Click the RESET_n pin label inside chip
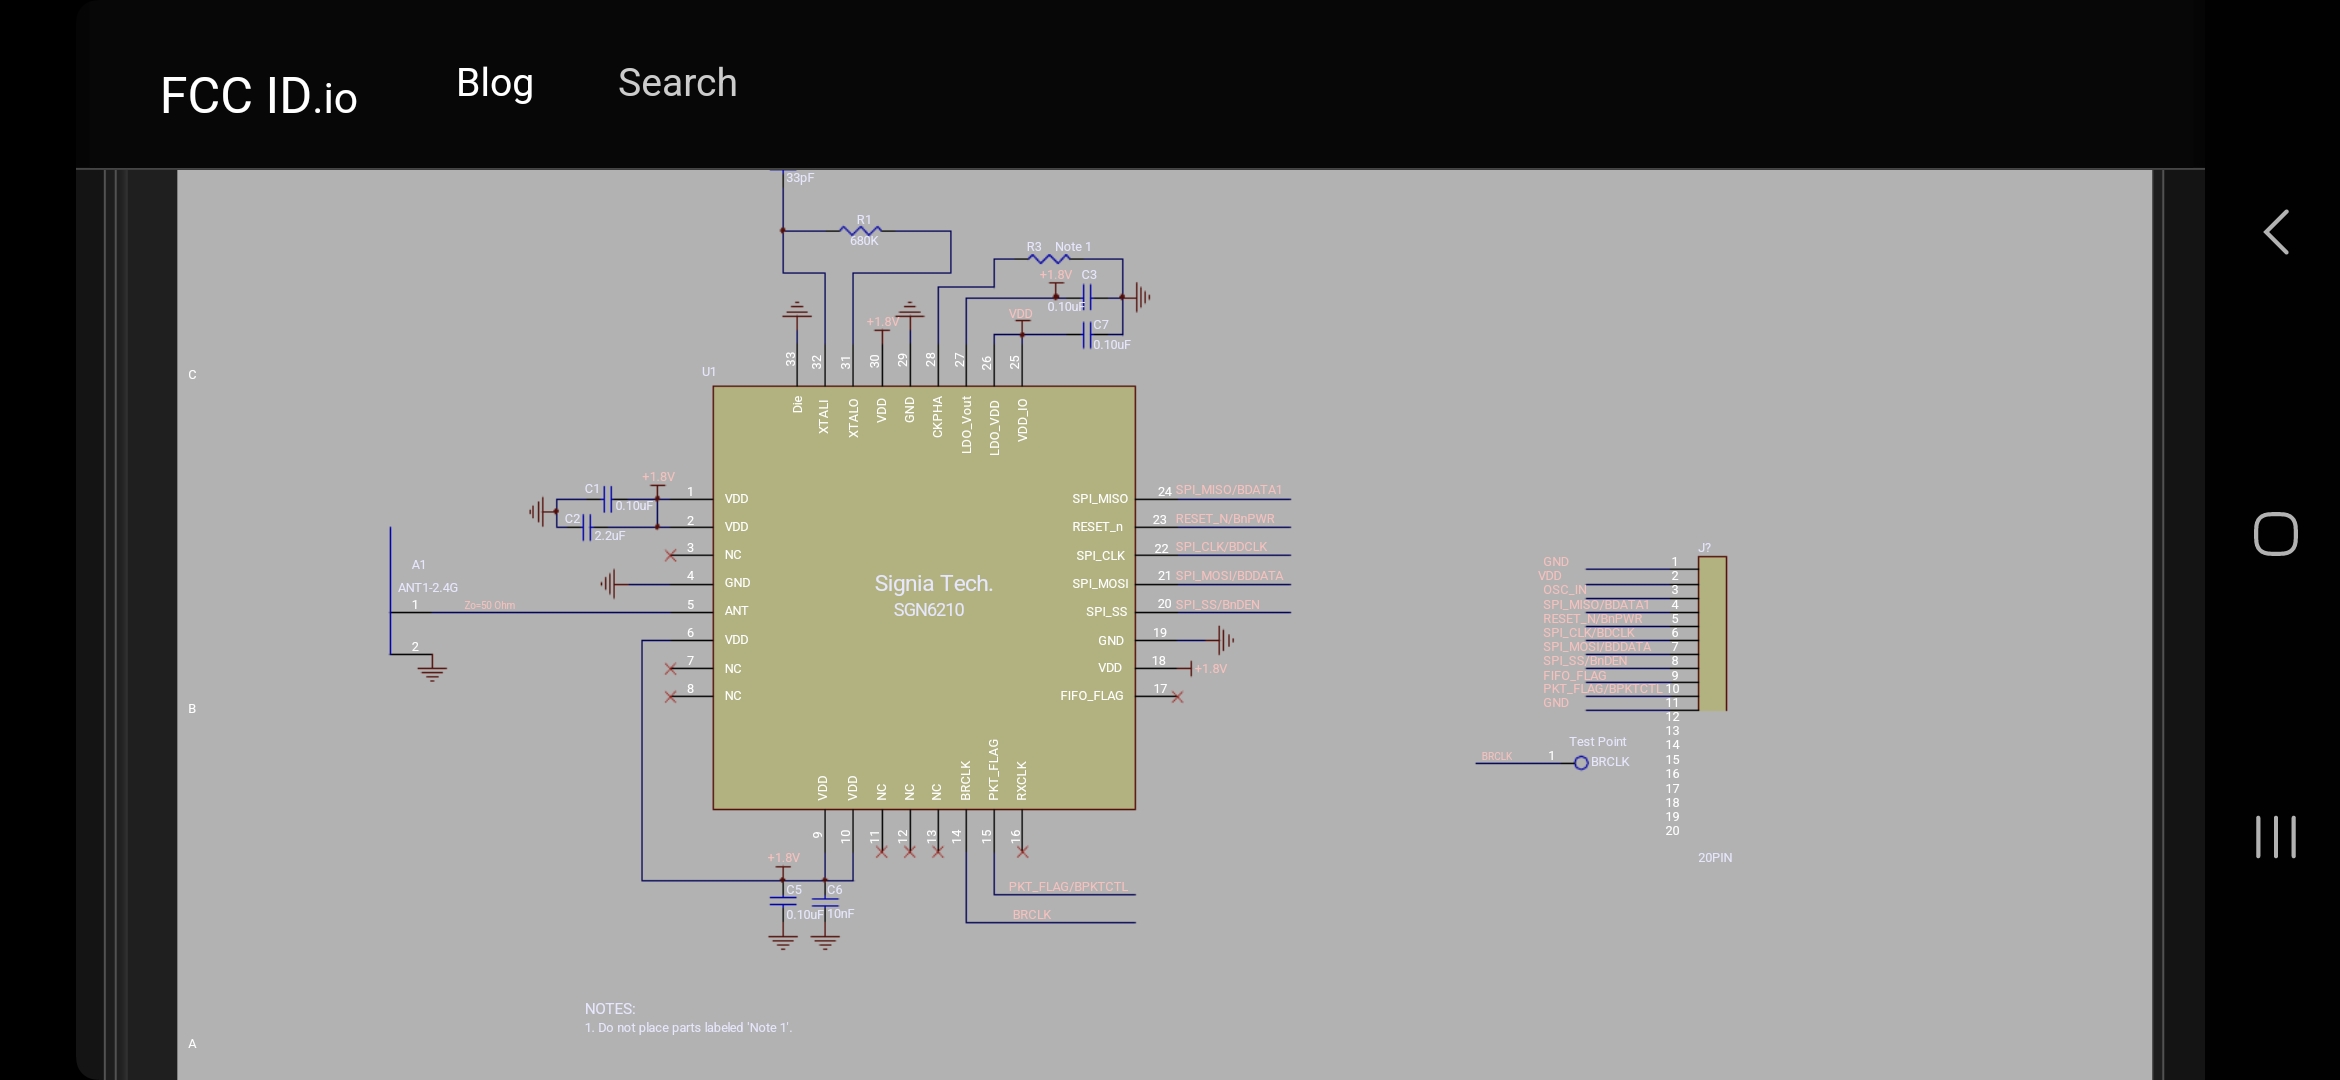The height and width of the screenshot is (1080, 2340). point(1097,527)
